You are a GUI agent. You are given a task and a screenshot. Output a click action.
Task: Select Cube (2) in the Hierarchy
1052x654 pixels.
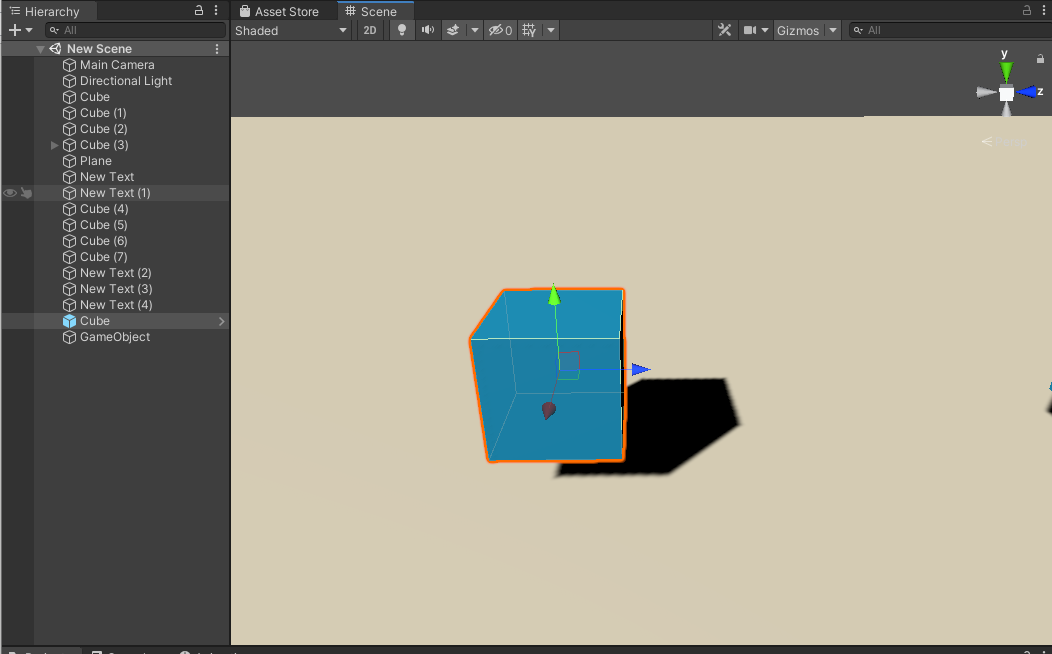click(104, 129)
